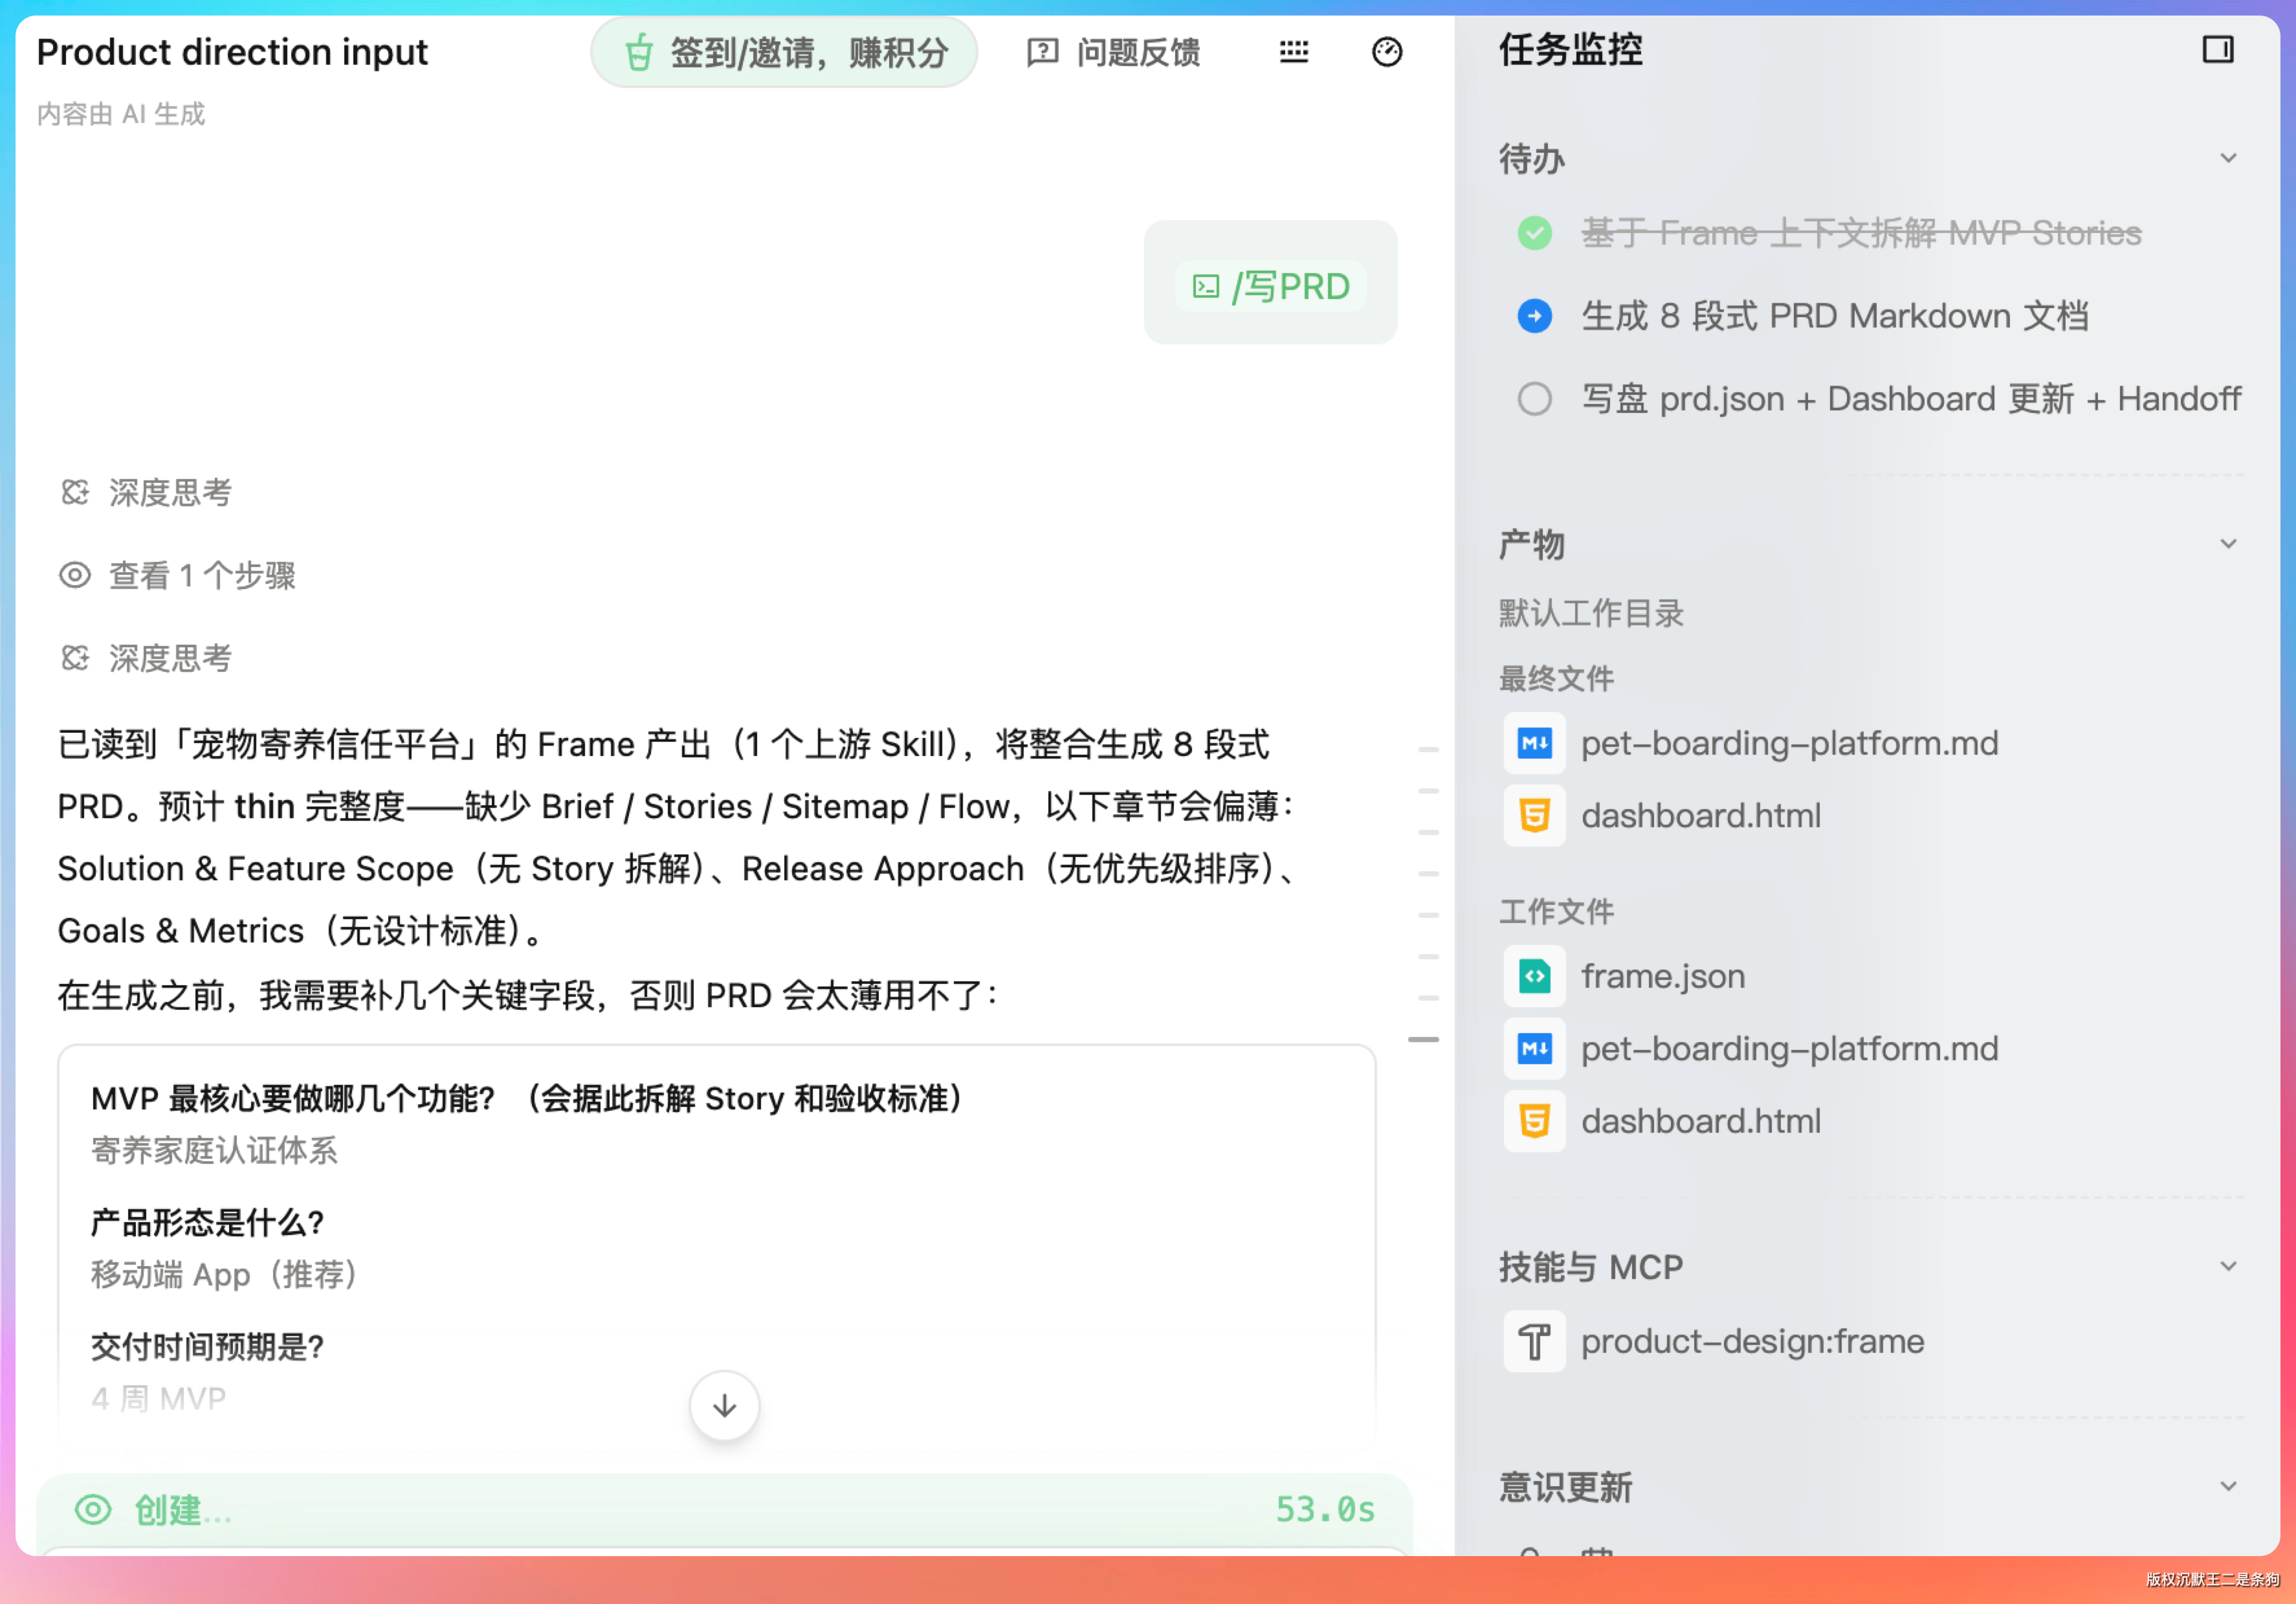Open dashboard.html under 最终文件
The width and height of the screenshot is (2296, 1604).
pyautogui.click(x=1662, y=816)
